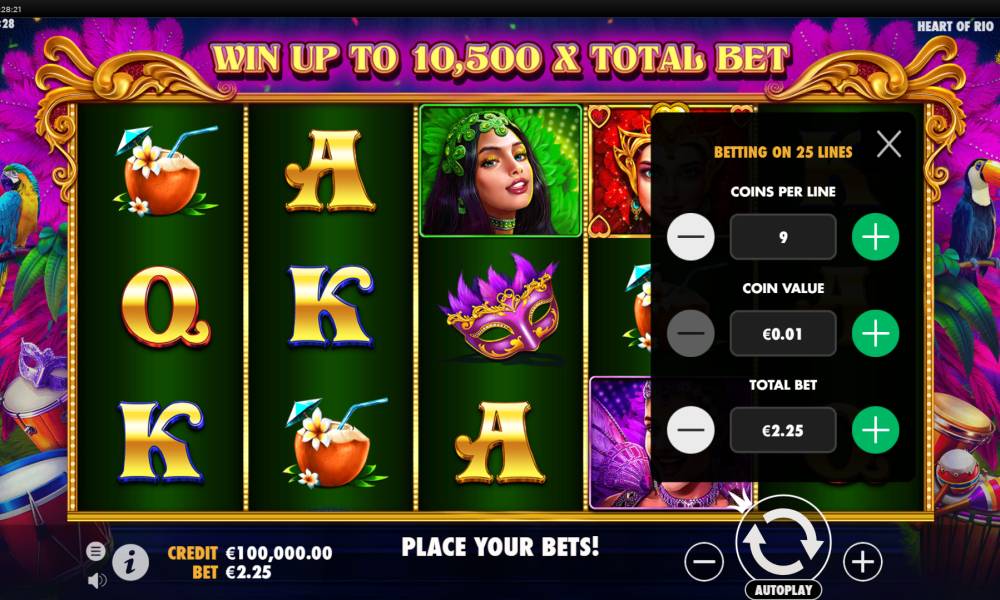This screenshot has height=600, width=1000.
Task: Click the purple carnival mask symbol
Action: (501, 307)
